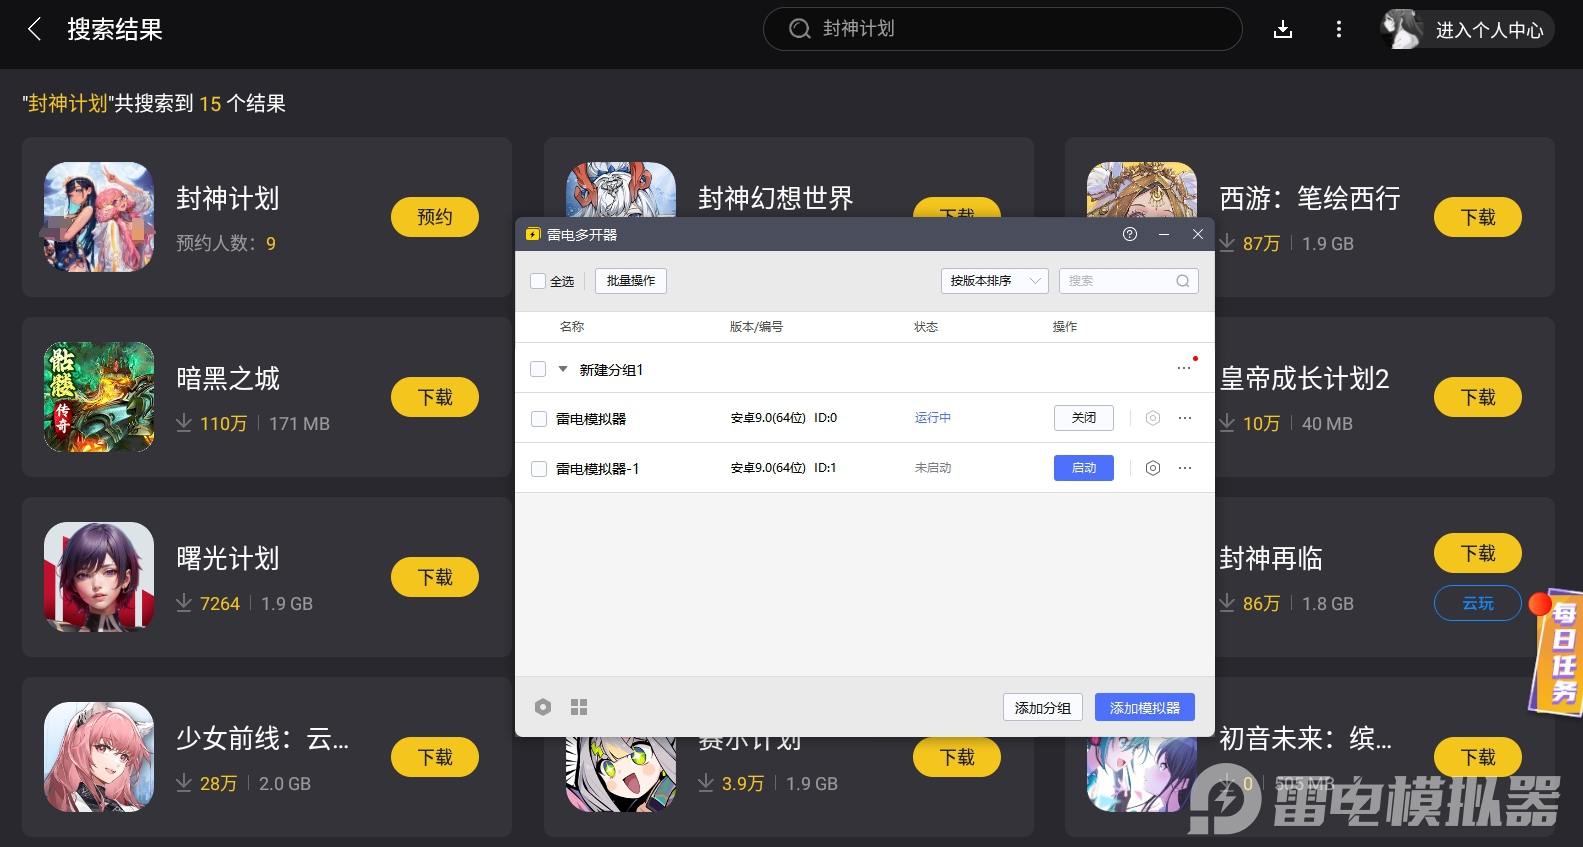Open the 皇帝成长计划2 game title
This screenshot has width=1583, height=847.
[1305, 379]
